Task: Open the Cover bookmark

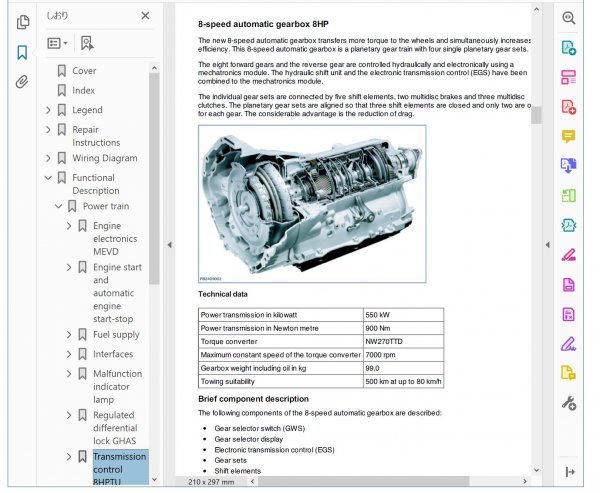Action: click(x=84, y=71)
